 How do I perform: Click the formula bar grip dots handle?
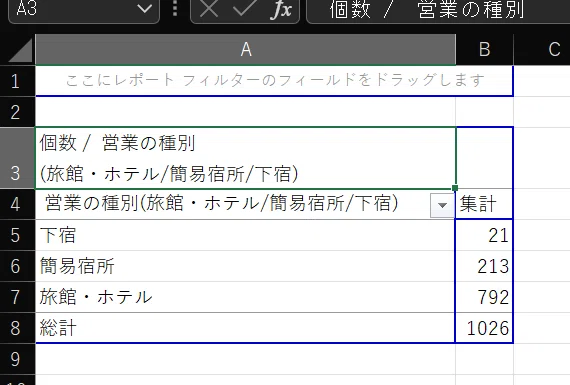(x=175, y=9)
